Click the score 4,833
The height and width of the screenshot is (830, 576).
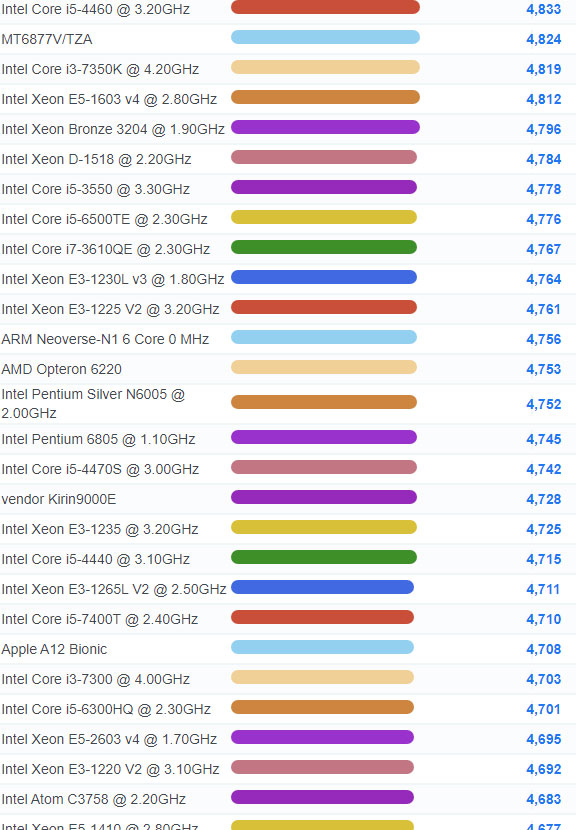(x=544, y=9)
